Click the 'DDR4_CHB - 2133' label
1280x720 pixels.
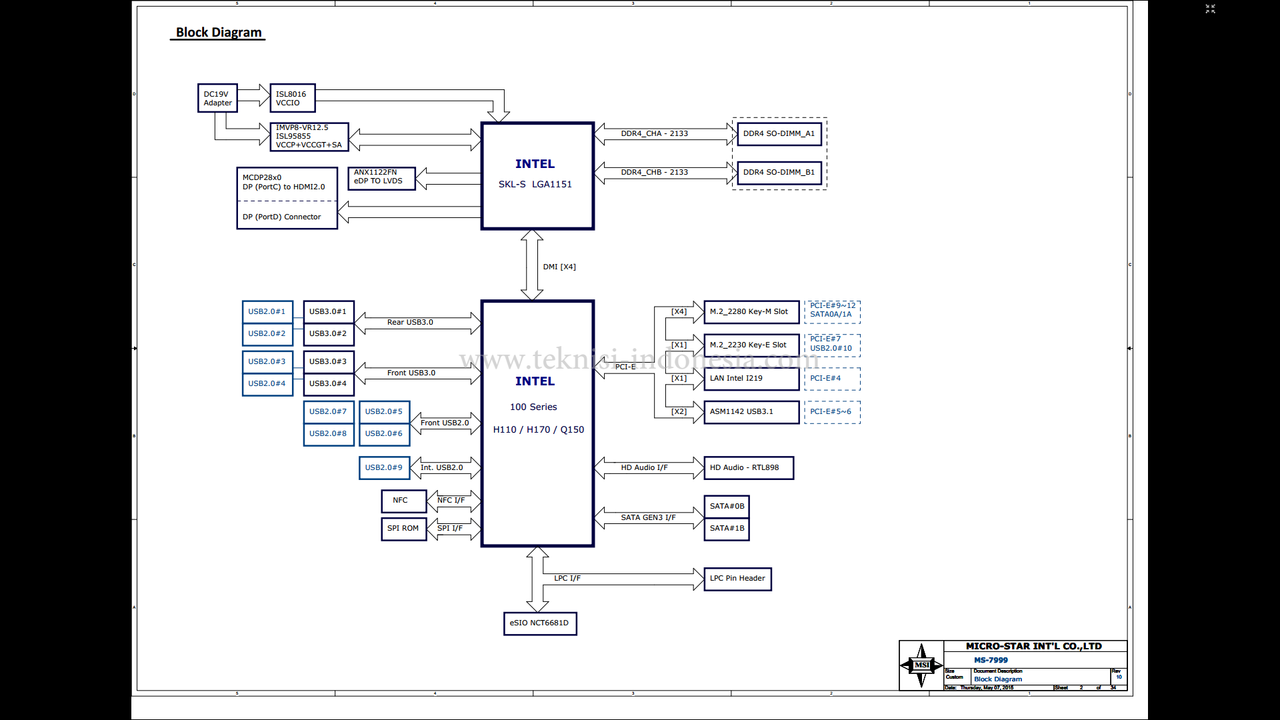[654, 172]
